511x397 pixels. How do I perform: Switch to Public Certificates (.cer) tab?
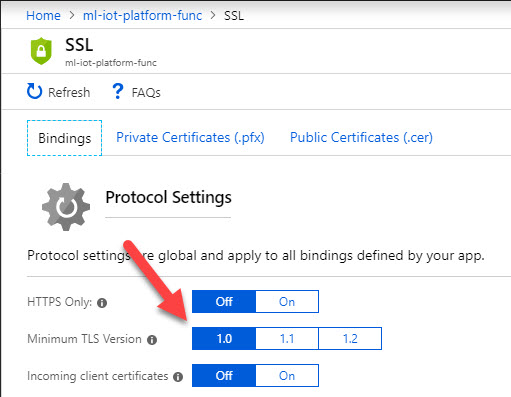click(361, 138)
